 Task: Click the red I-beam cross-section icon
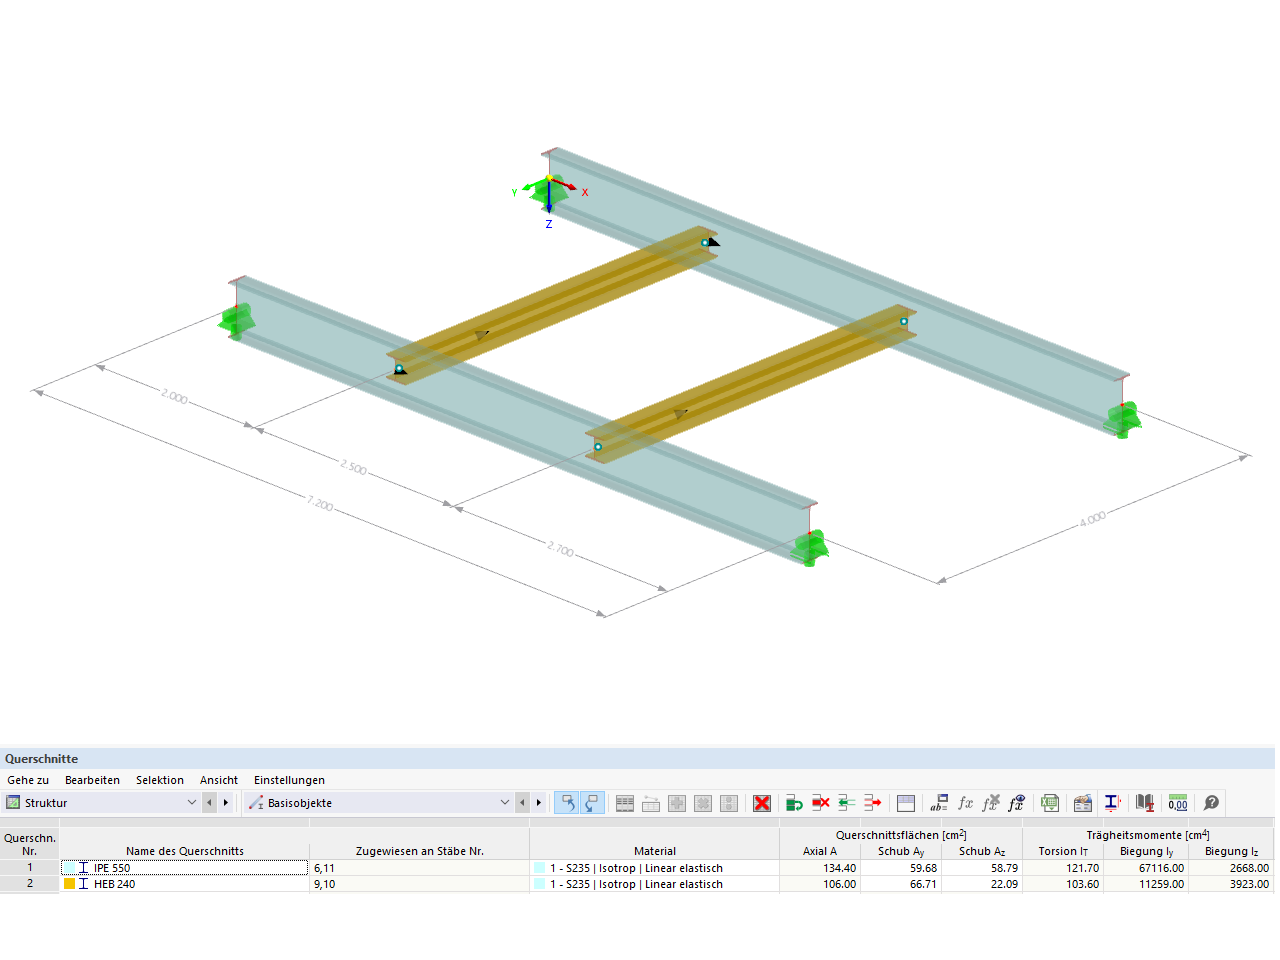pos(1113,803)
